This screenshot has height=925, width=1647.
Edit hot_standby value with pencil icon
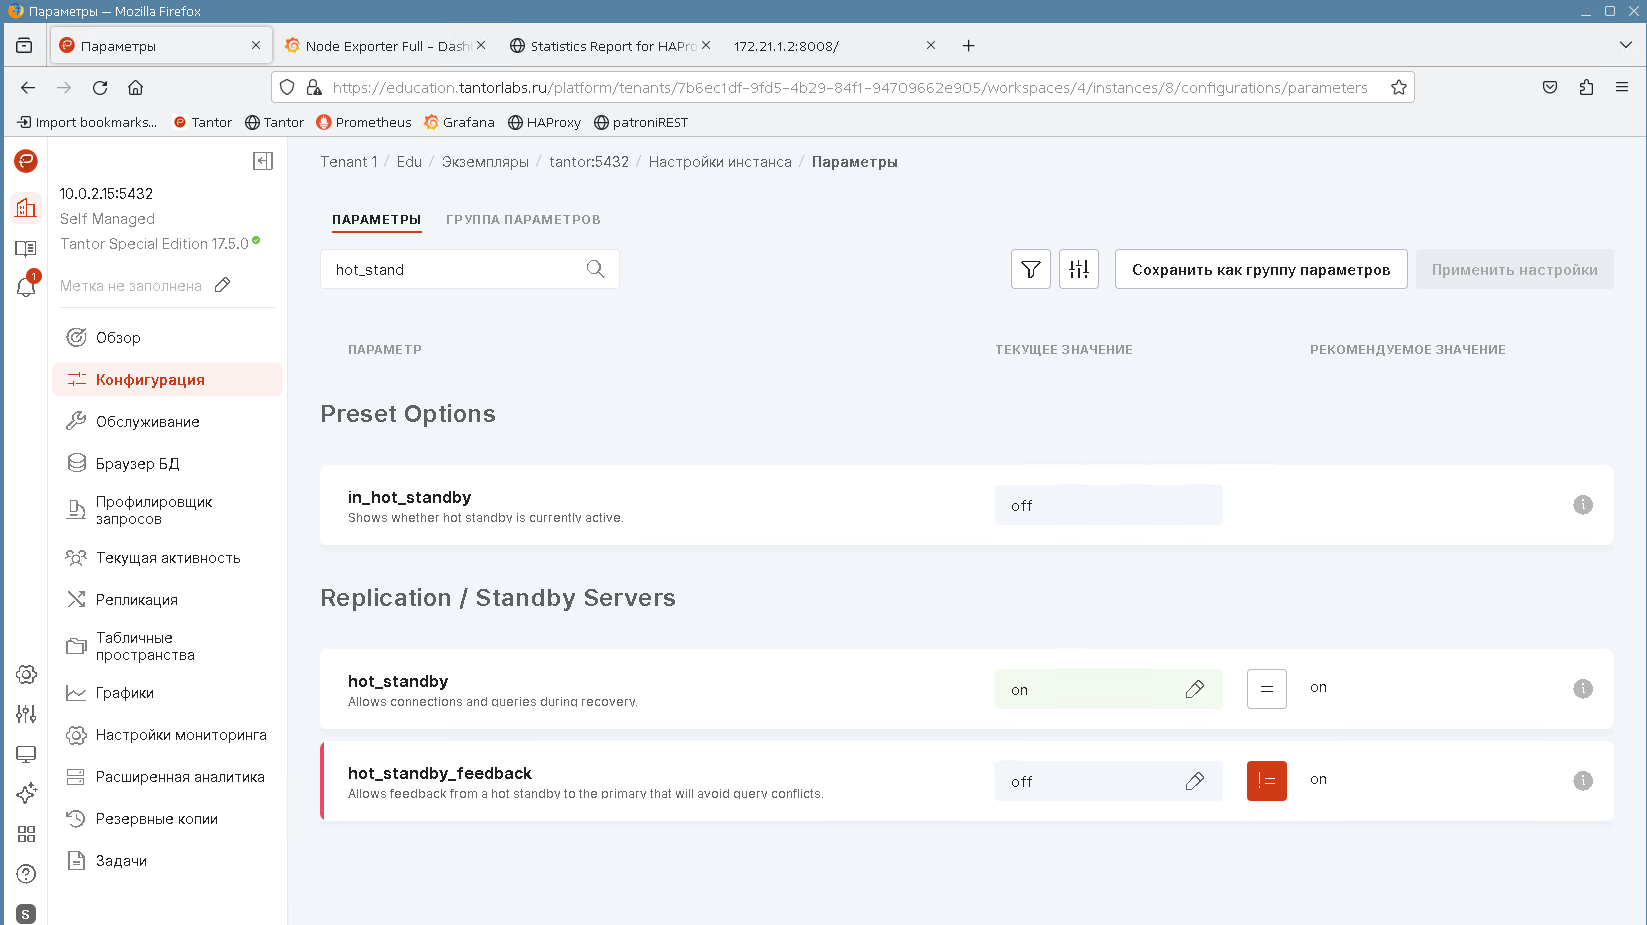1194,689
